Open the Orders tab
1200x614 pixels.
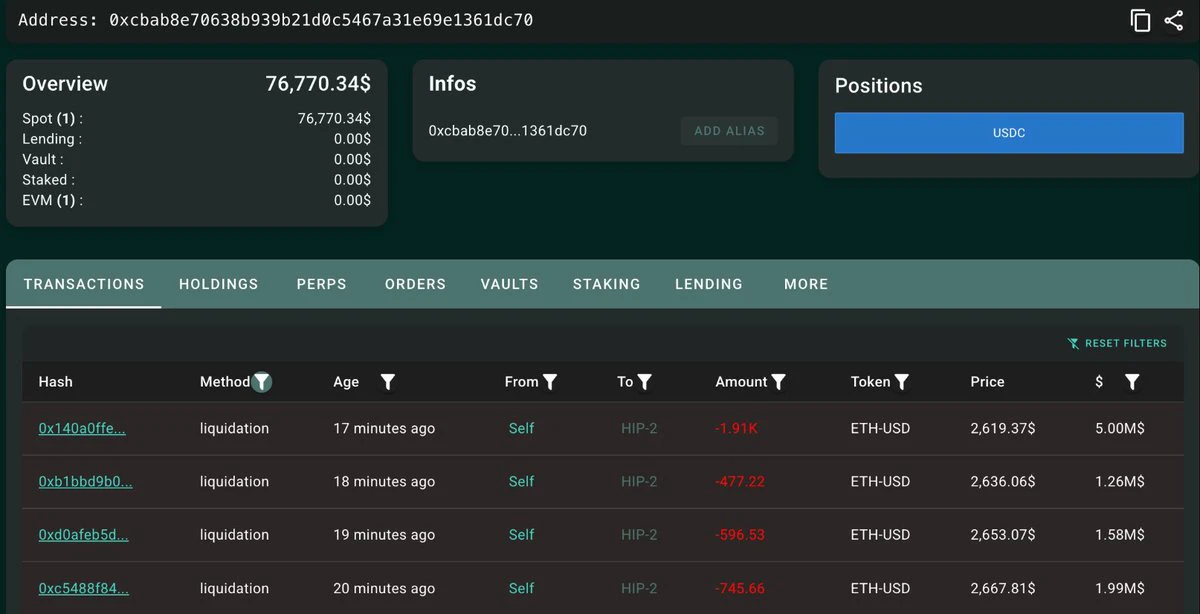pos(415,284)
